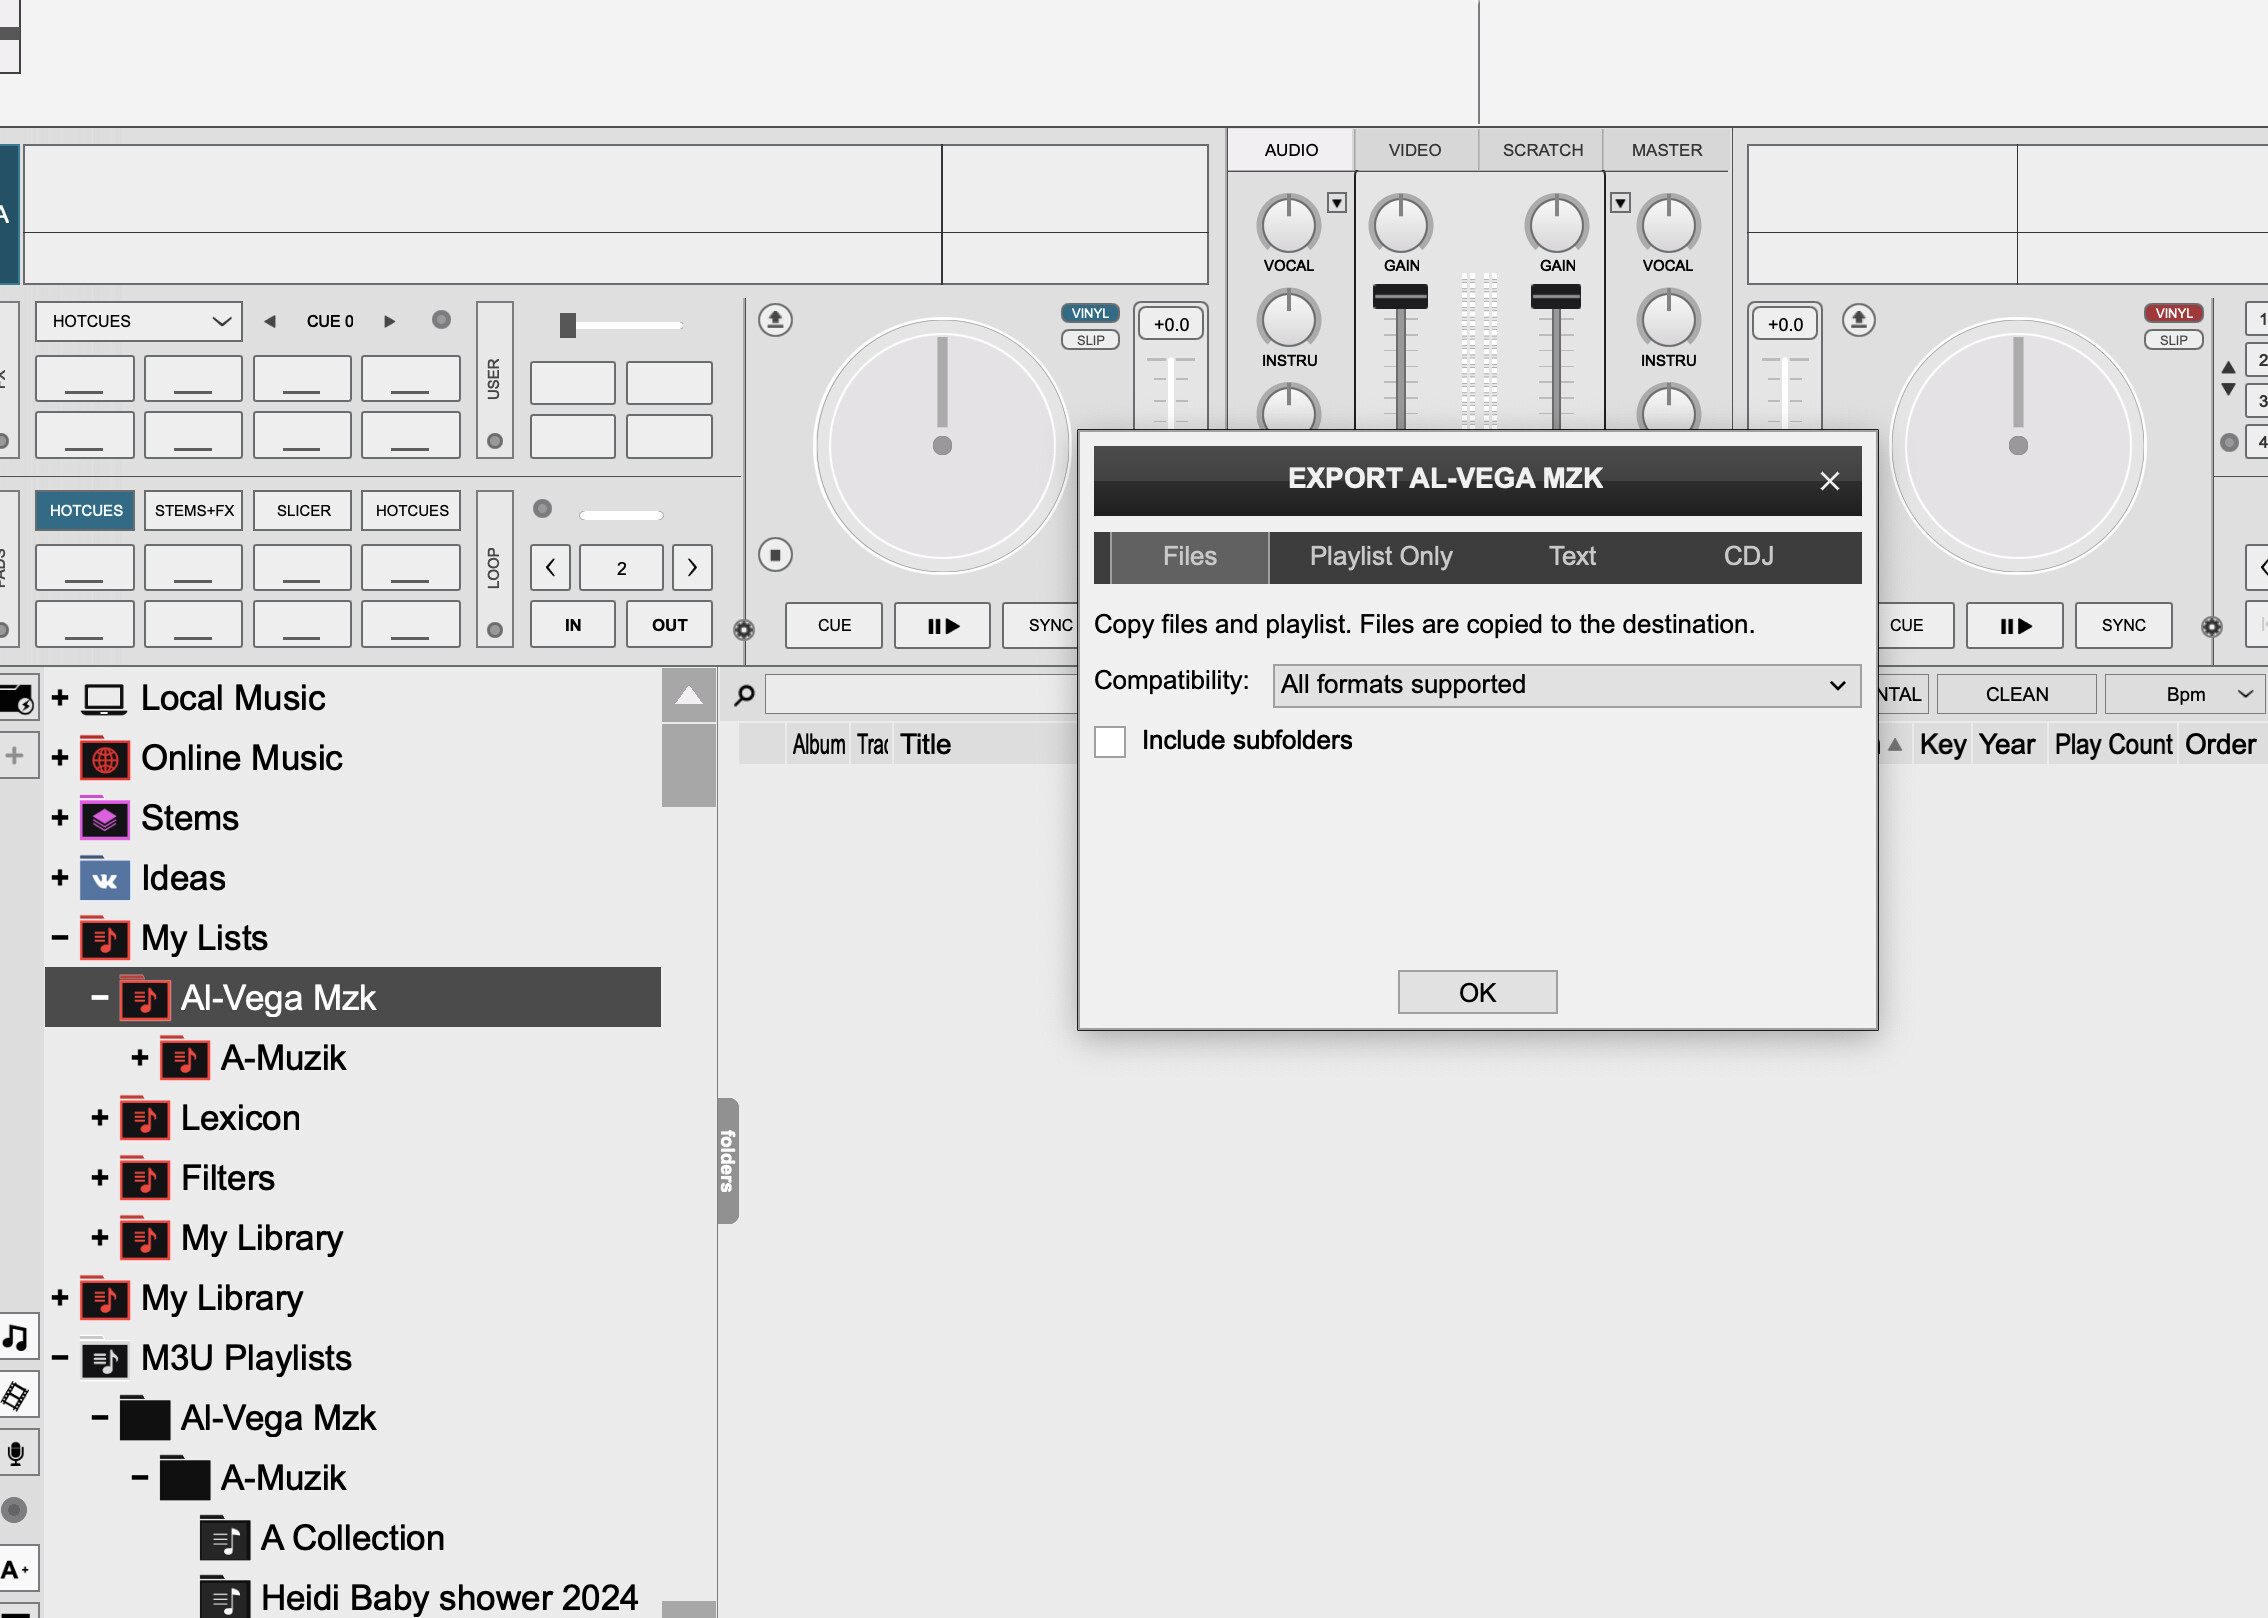Image resolution: width=2268 pixels, height=1618 pixels.
Task: Switch to the Playlist Only tab
Action: click(x=1380, y=556)
